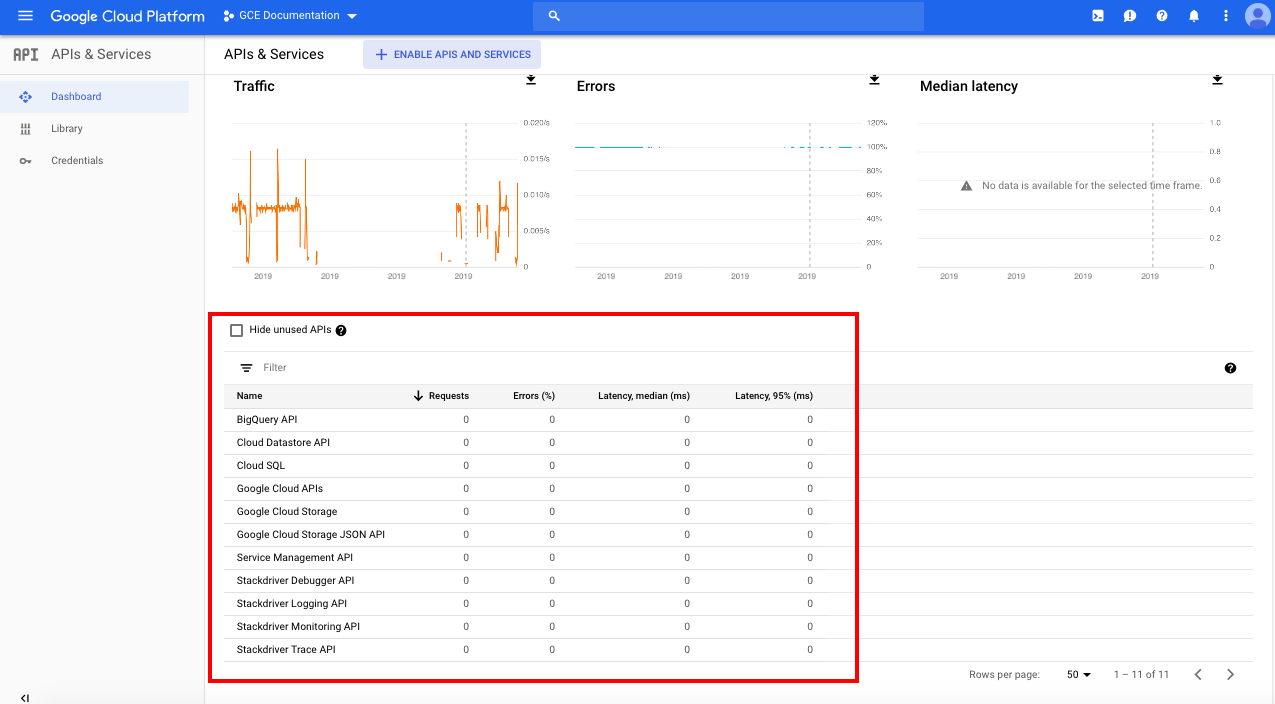
Task: Open Stackdriver Logging API row
Action: [x=738, y=604]
